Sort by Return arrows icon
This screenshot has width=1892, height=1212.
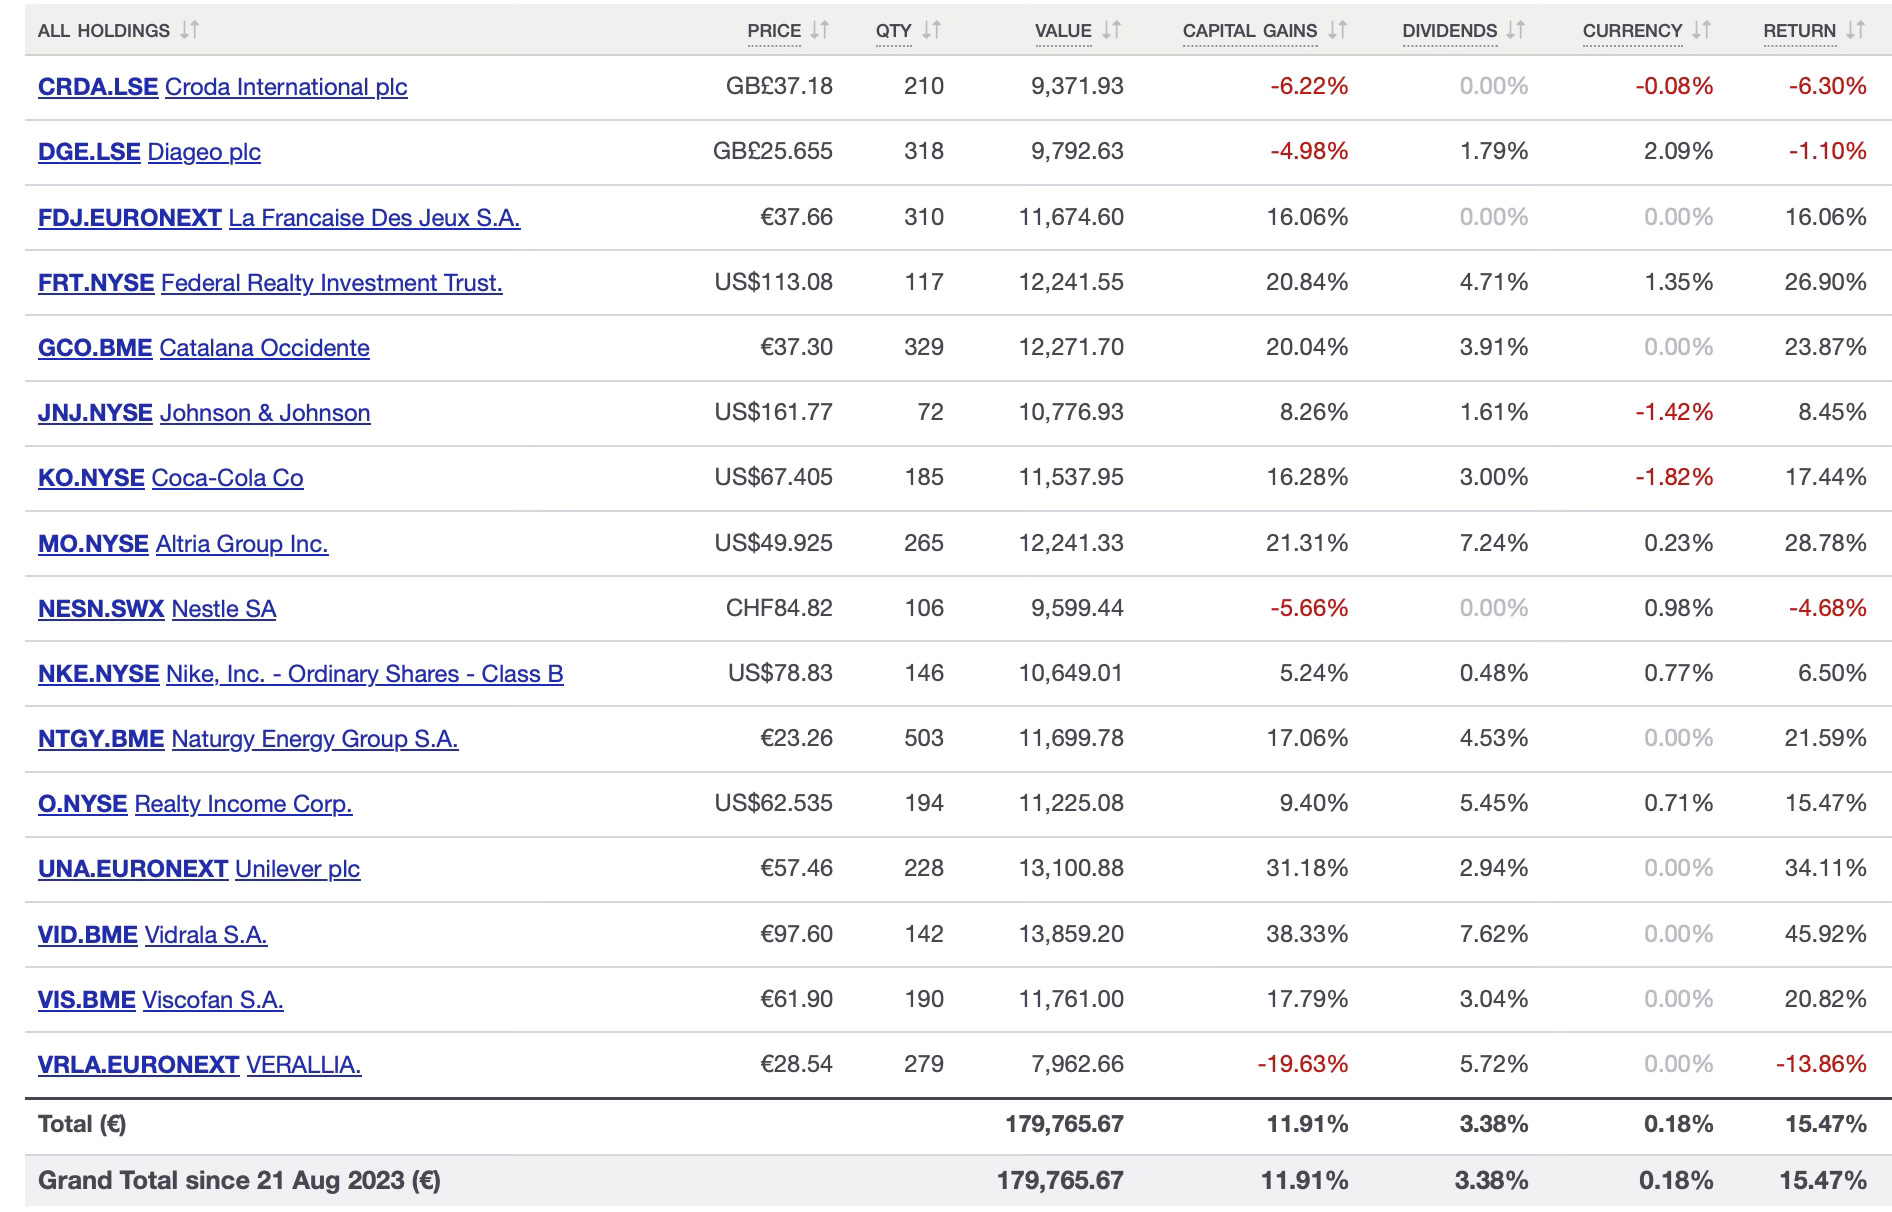1855,30
